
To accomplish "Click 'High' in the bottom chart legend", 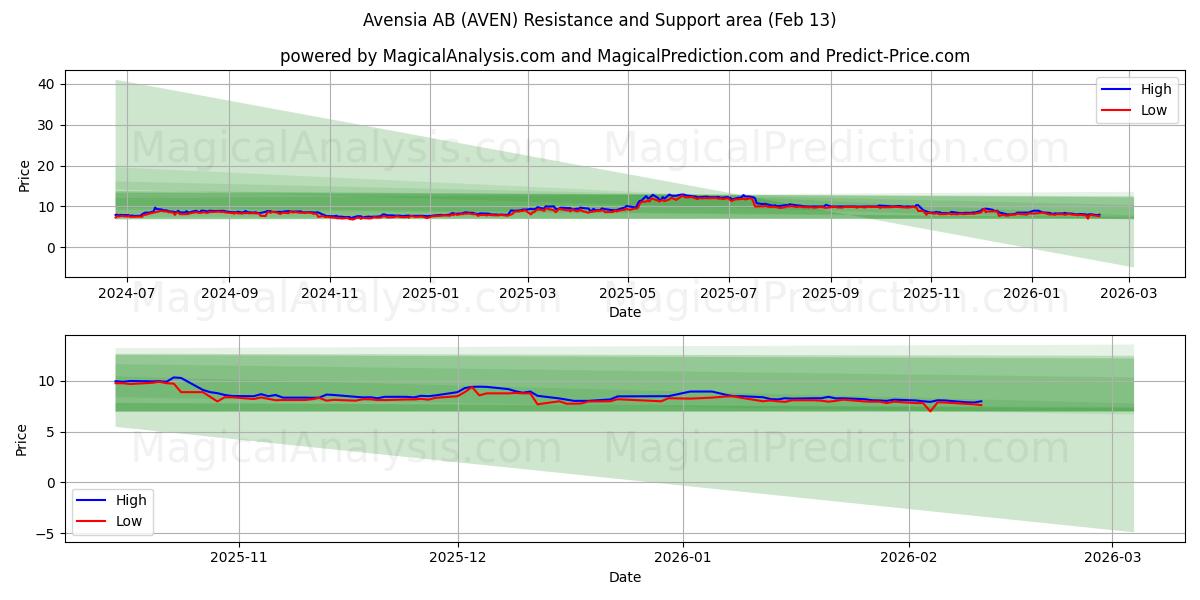I will tap(131, 500).
